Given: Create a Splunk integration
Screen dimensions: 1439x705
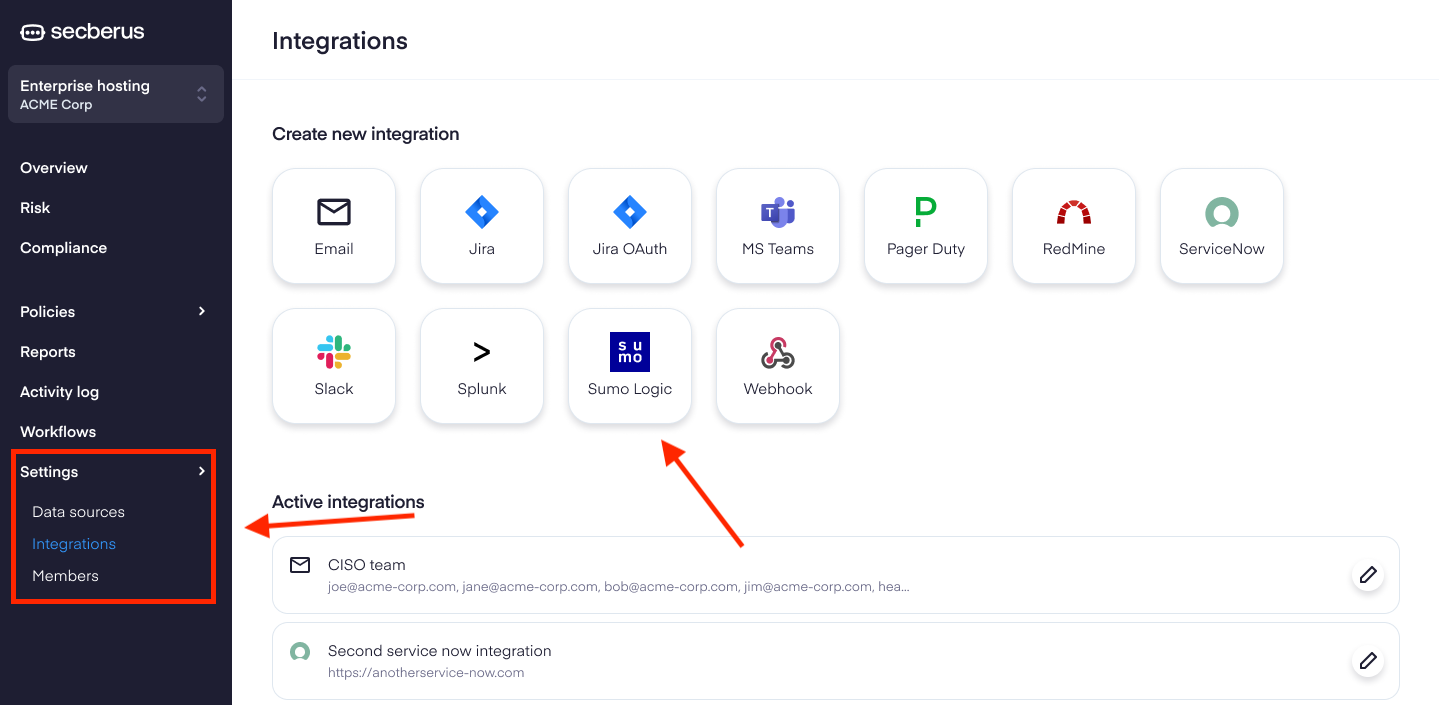Looking at the screenshot, I should 482,366.
